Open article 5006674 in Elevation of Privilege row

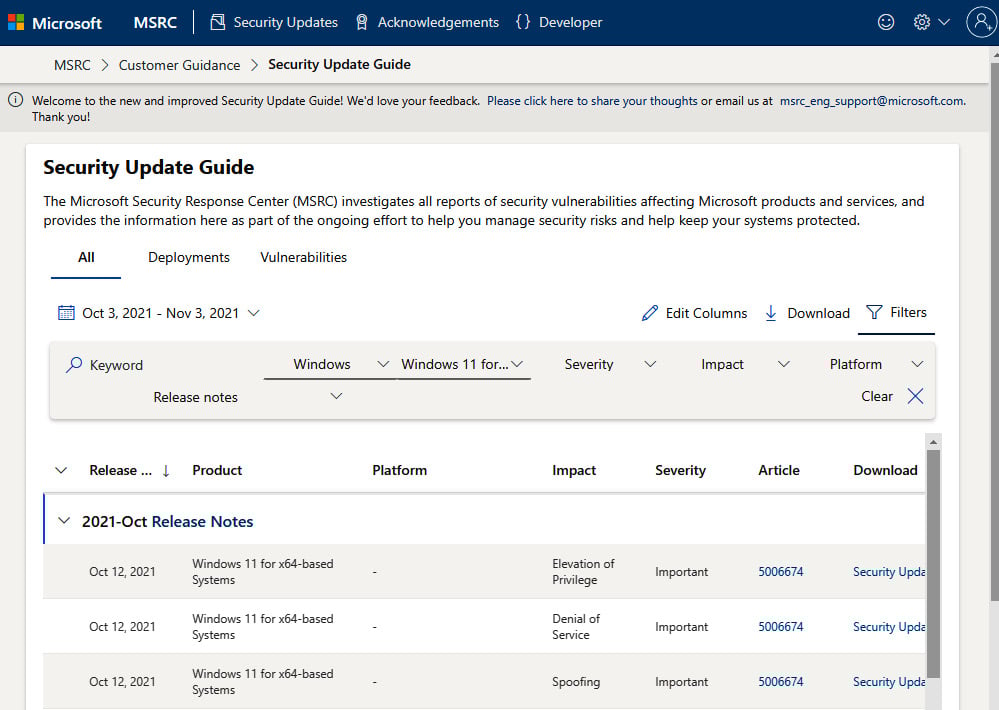coord(780,572)
